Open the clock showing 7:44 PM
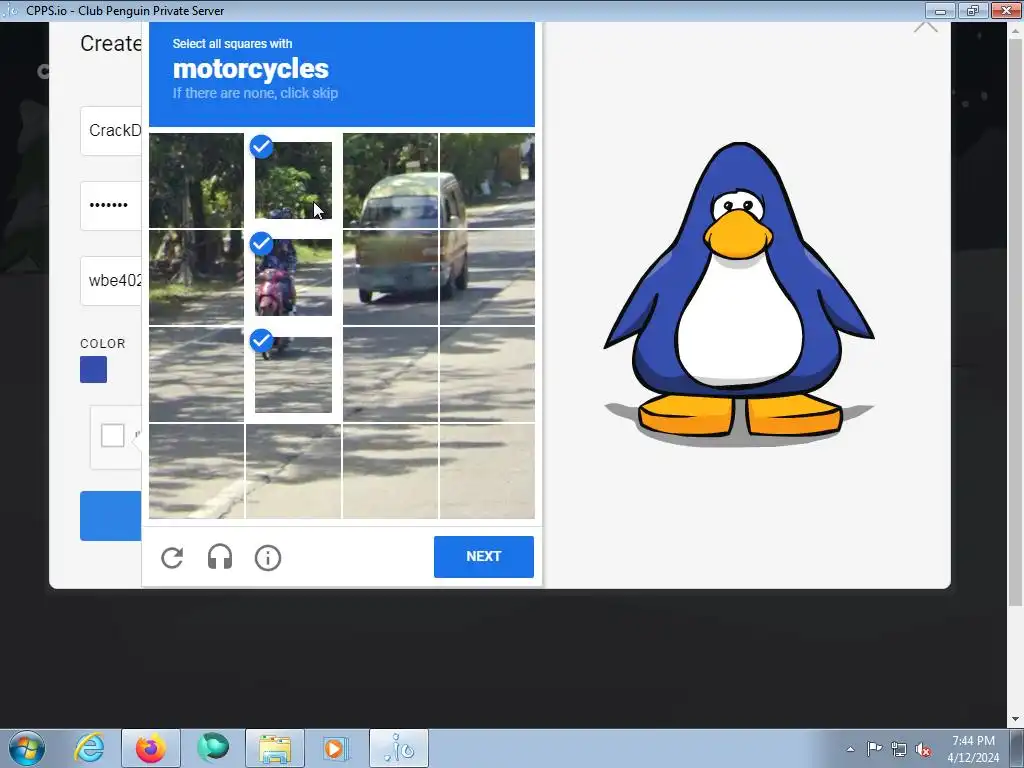The height and width of the screenshot is (768, 1024). [x=973, y=748]
